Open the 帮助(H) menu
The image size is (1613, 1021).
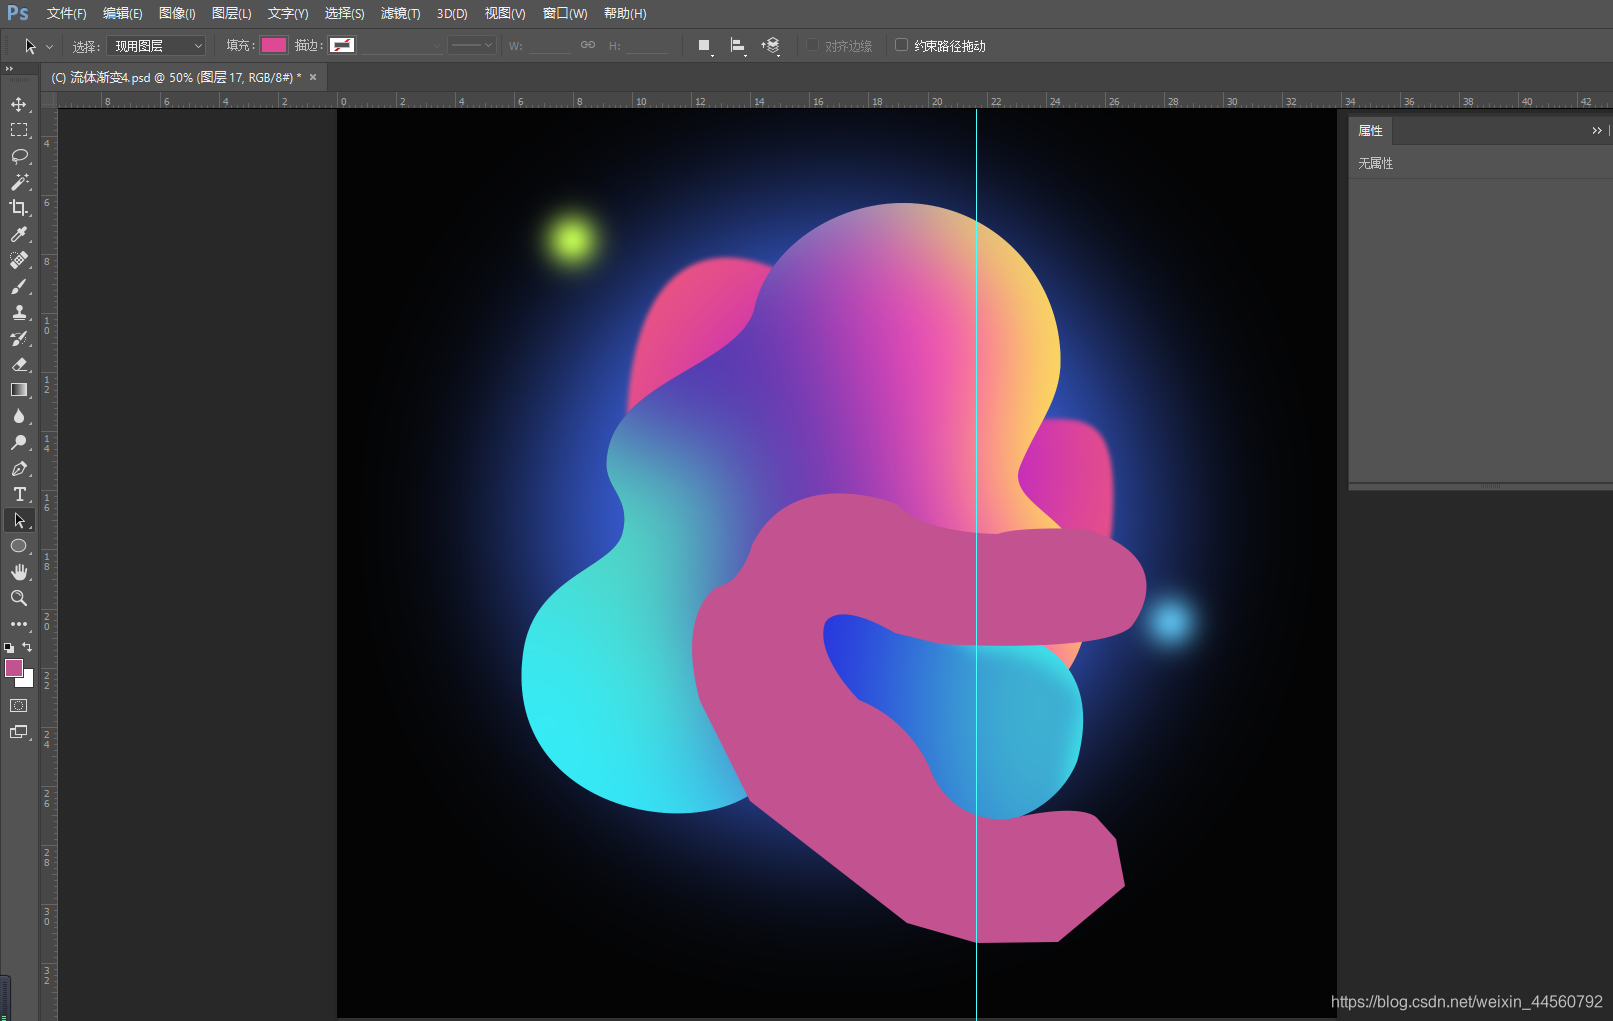625,14
